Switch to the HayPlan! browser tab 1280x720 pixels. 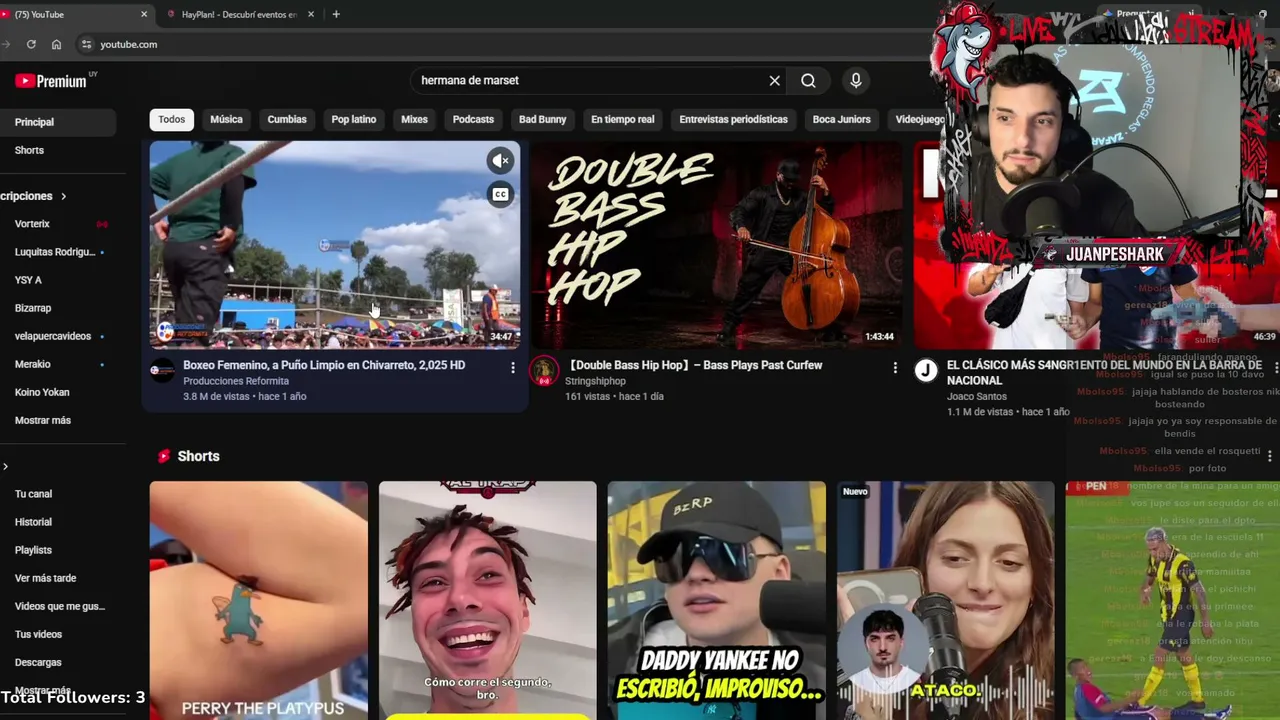(240, 14)
